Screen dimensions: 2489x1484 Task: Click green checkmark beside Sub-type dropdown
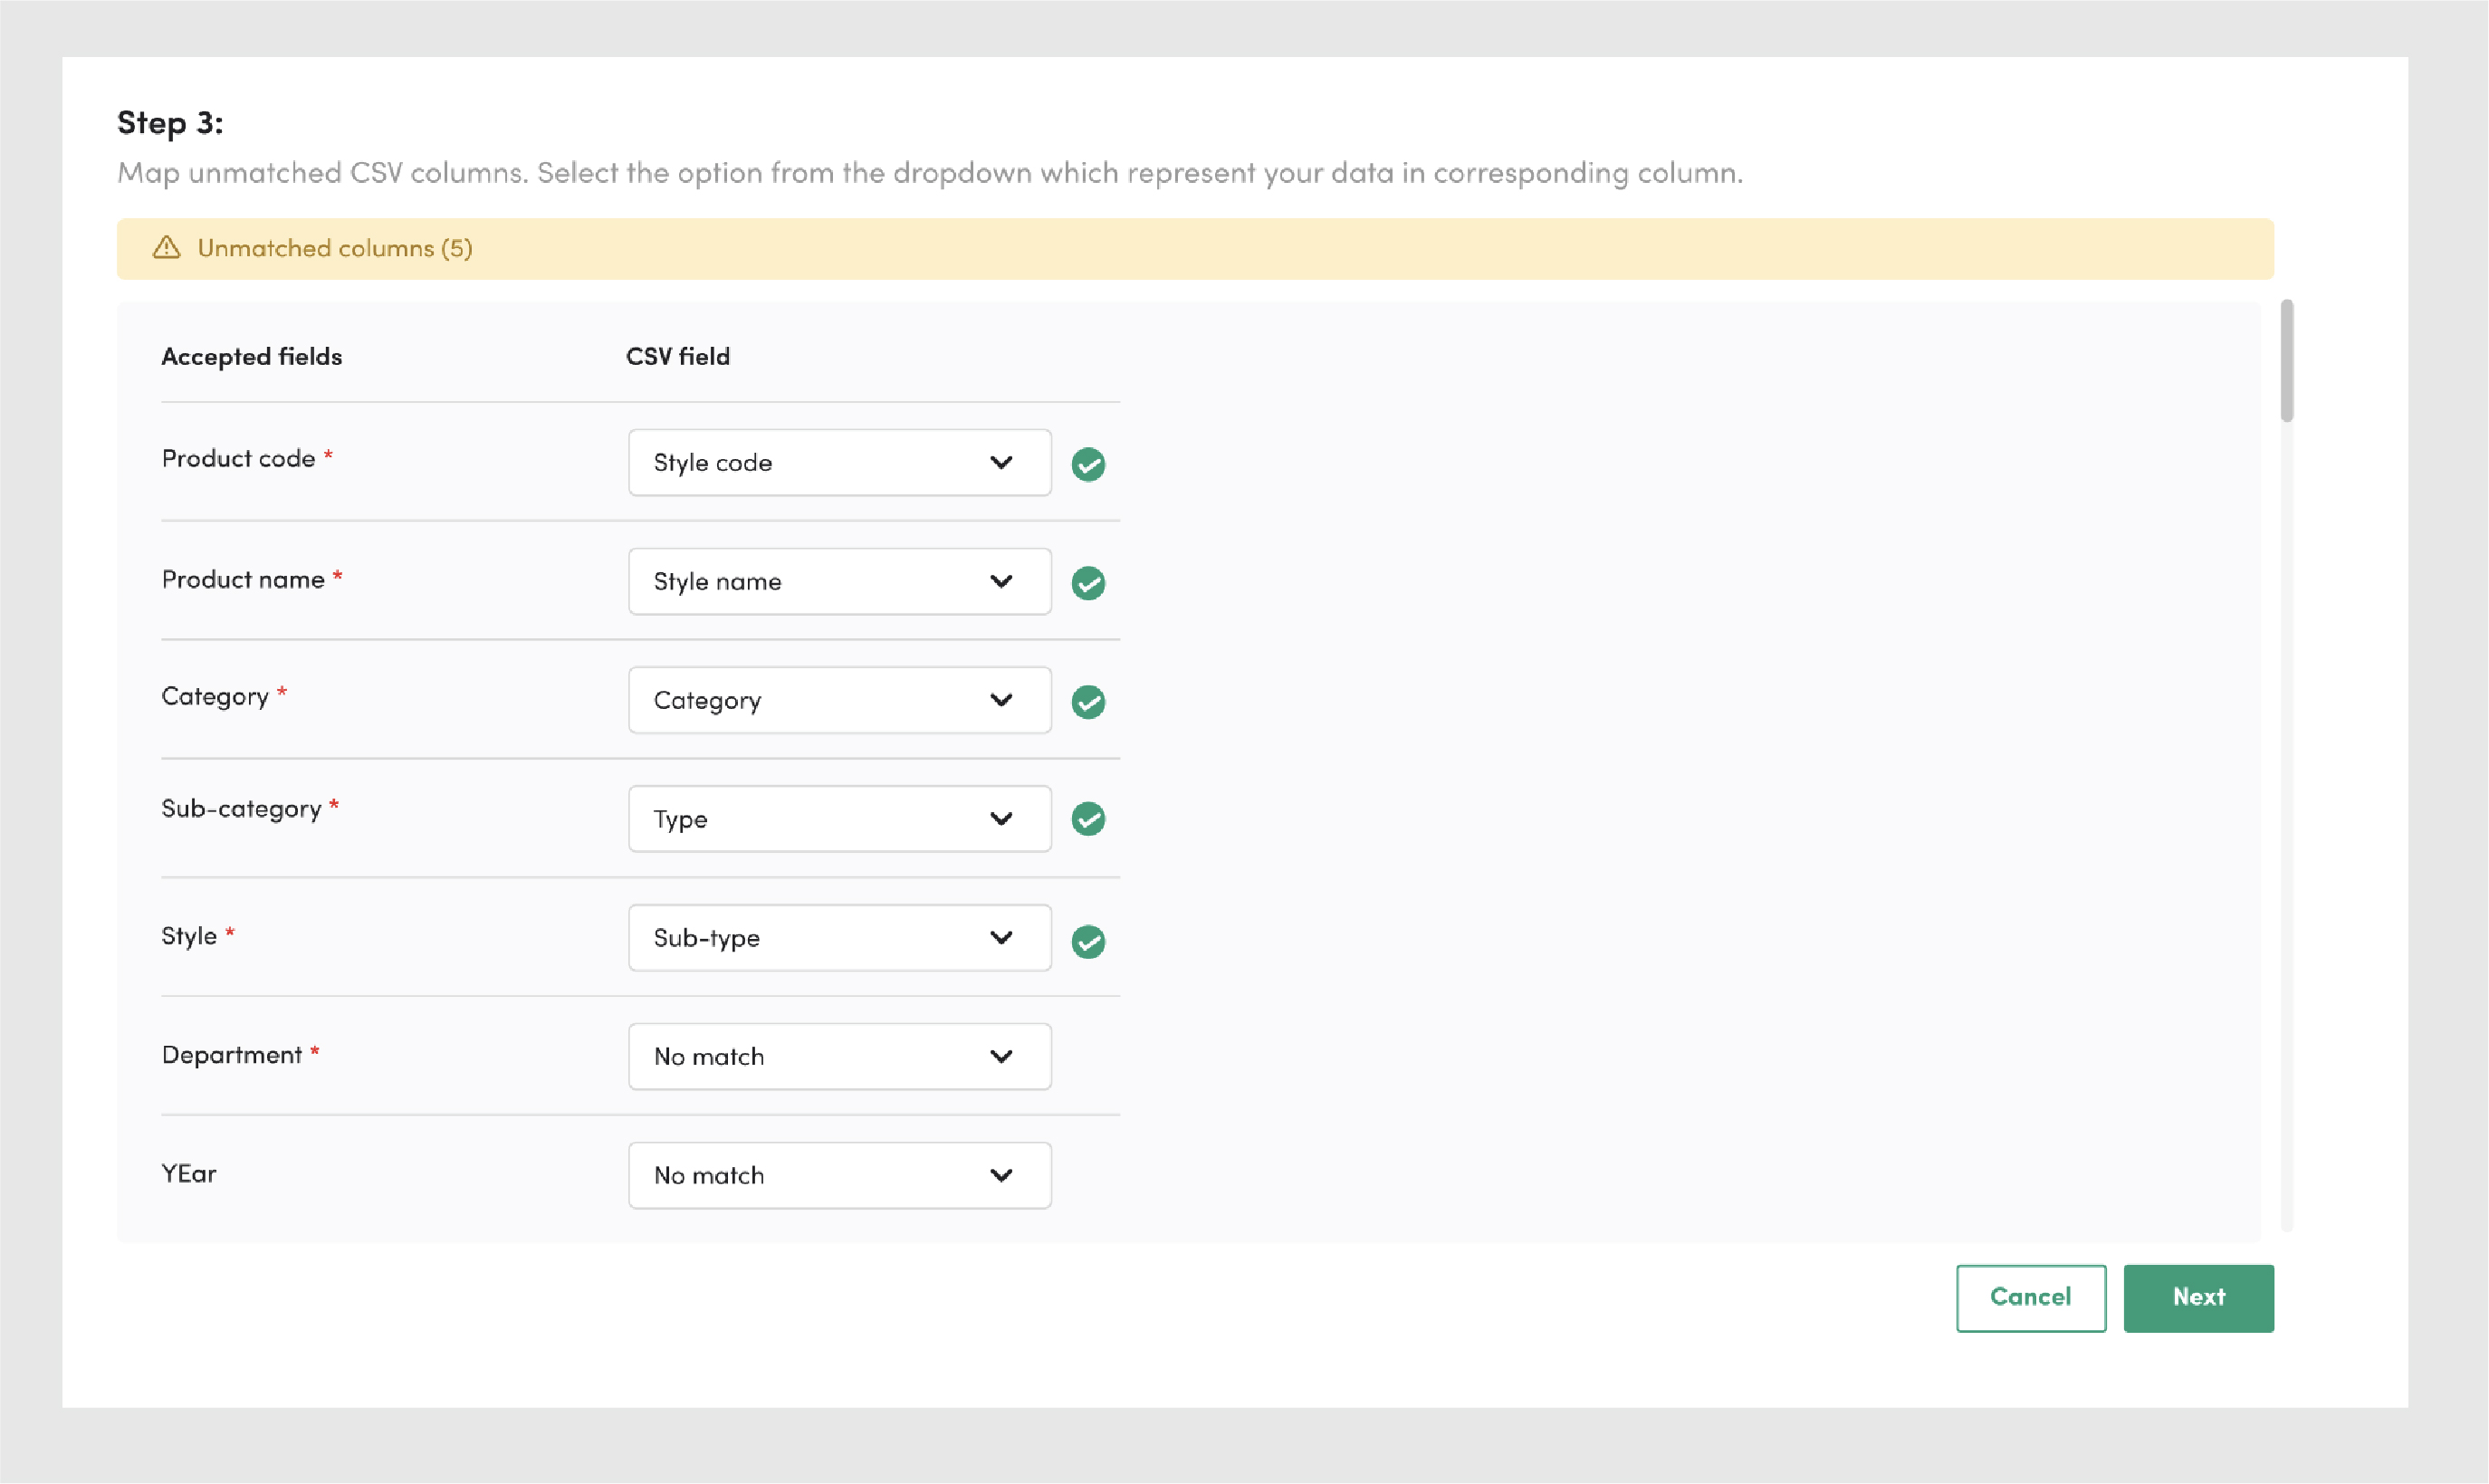click(x=1088, y=941)
